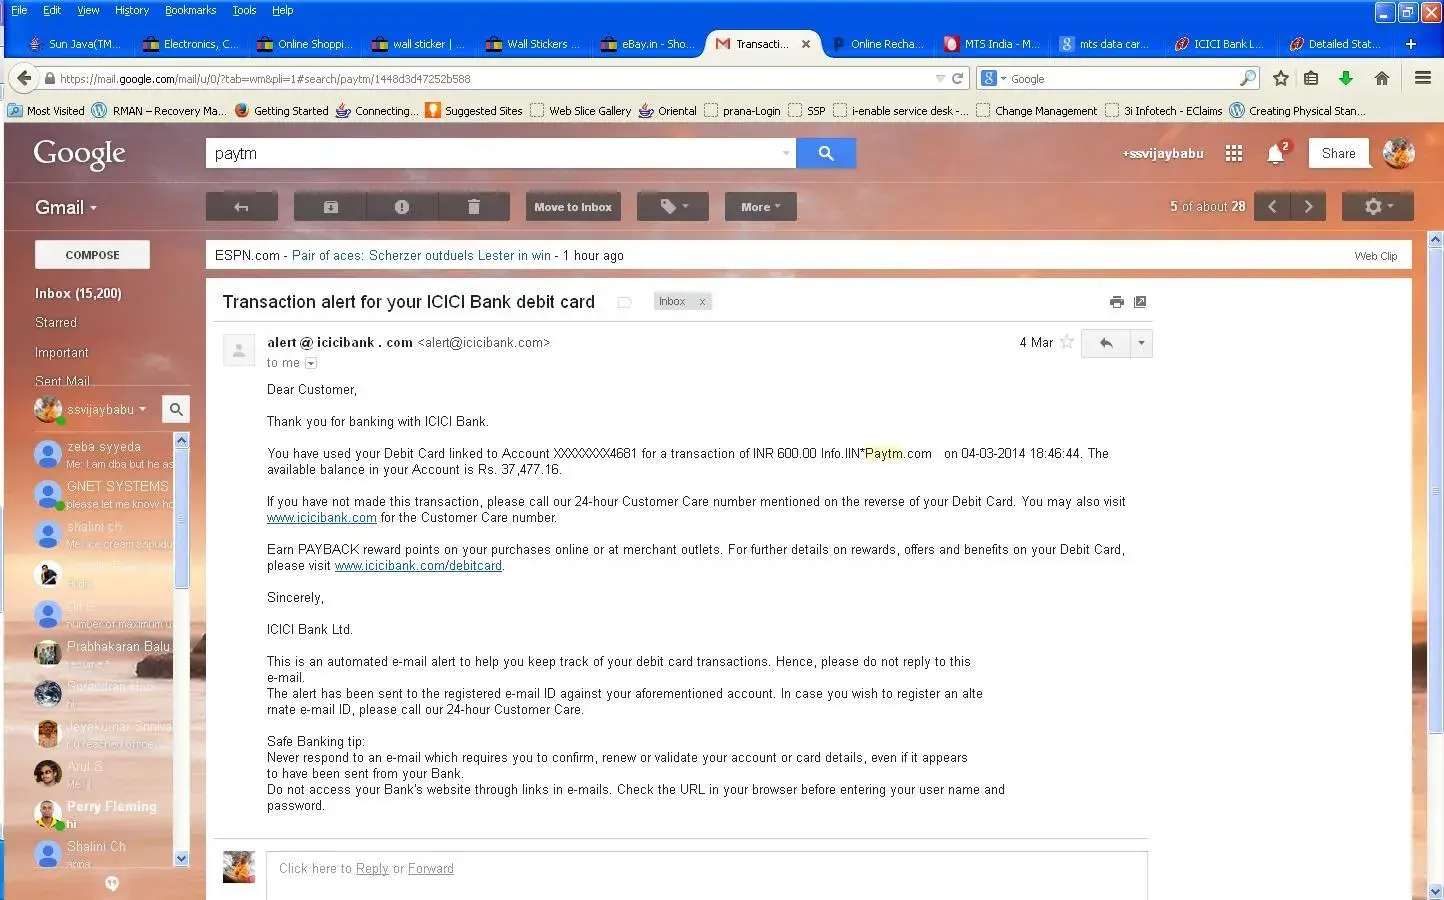1444x900 pixels.
Task: Open the Google apps grid
Action: click(1234, 153)
